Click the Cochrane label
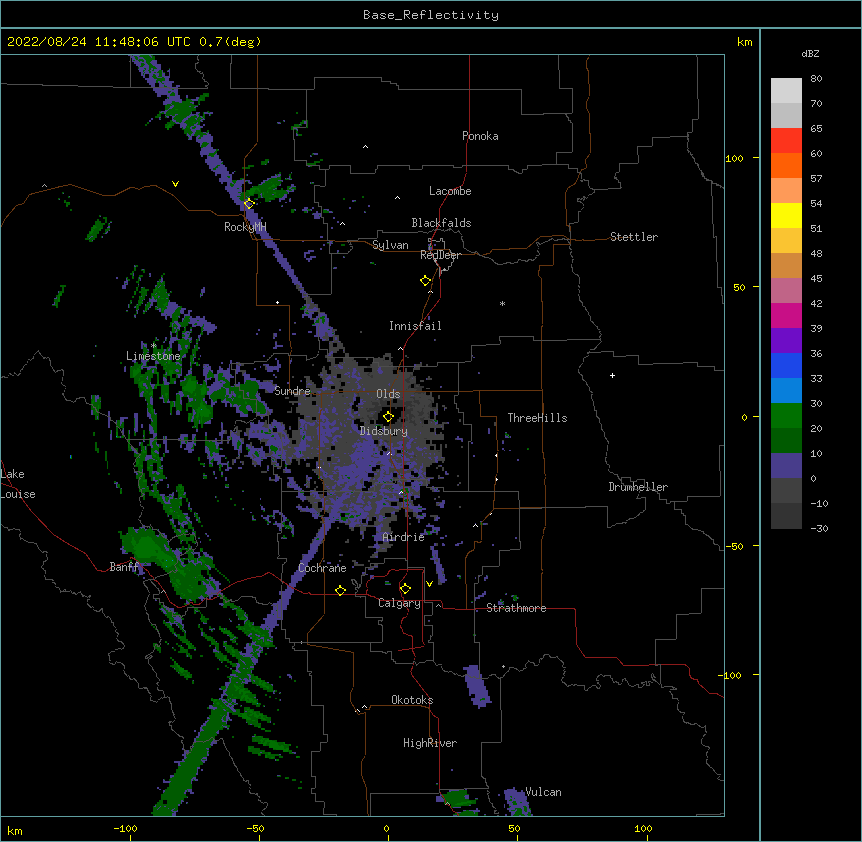862x842 pixels. tap(322, 568)
